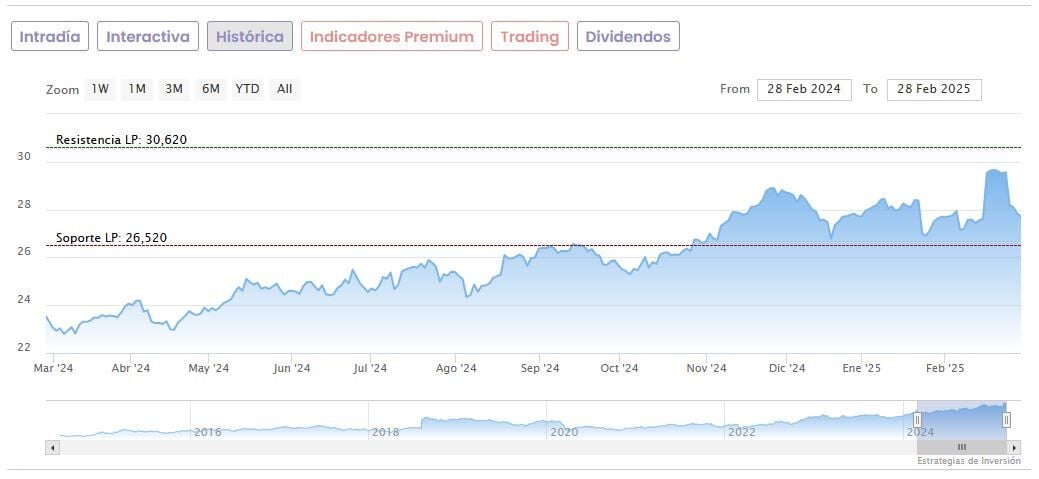Select the Histórica tab

[250, 37]
